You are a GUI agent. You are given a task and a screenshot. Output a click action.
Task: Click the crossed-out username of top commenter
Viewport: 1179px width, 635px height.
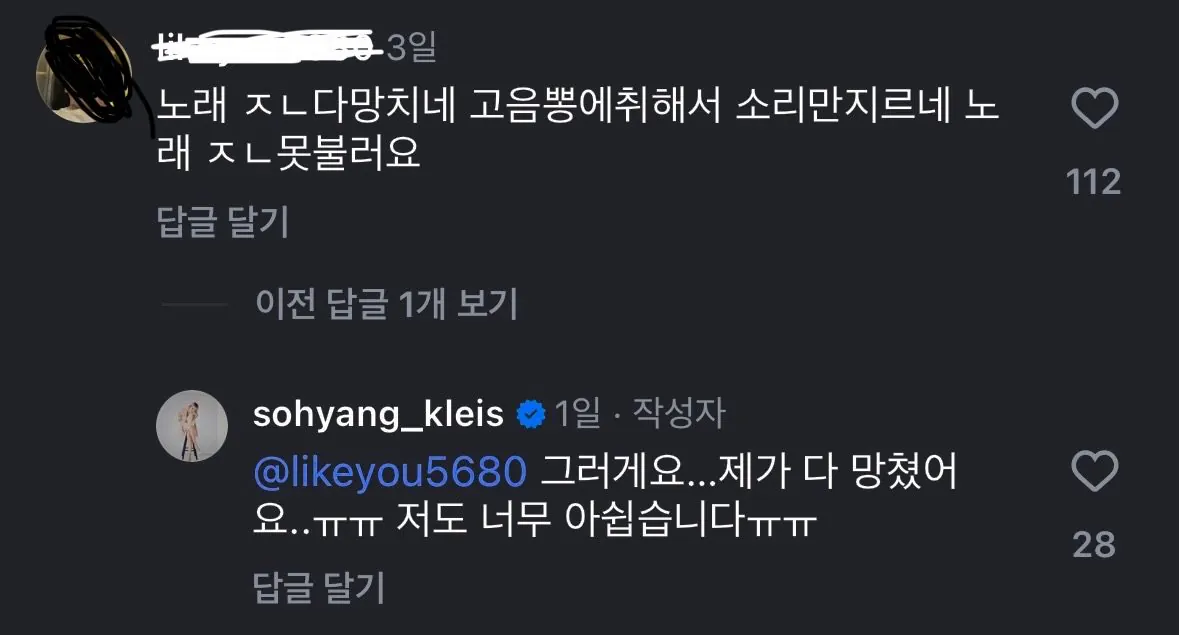pyautogui.click(x=266, y=47)
